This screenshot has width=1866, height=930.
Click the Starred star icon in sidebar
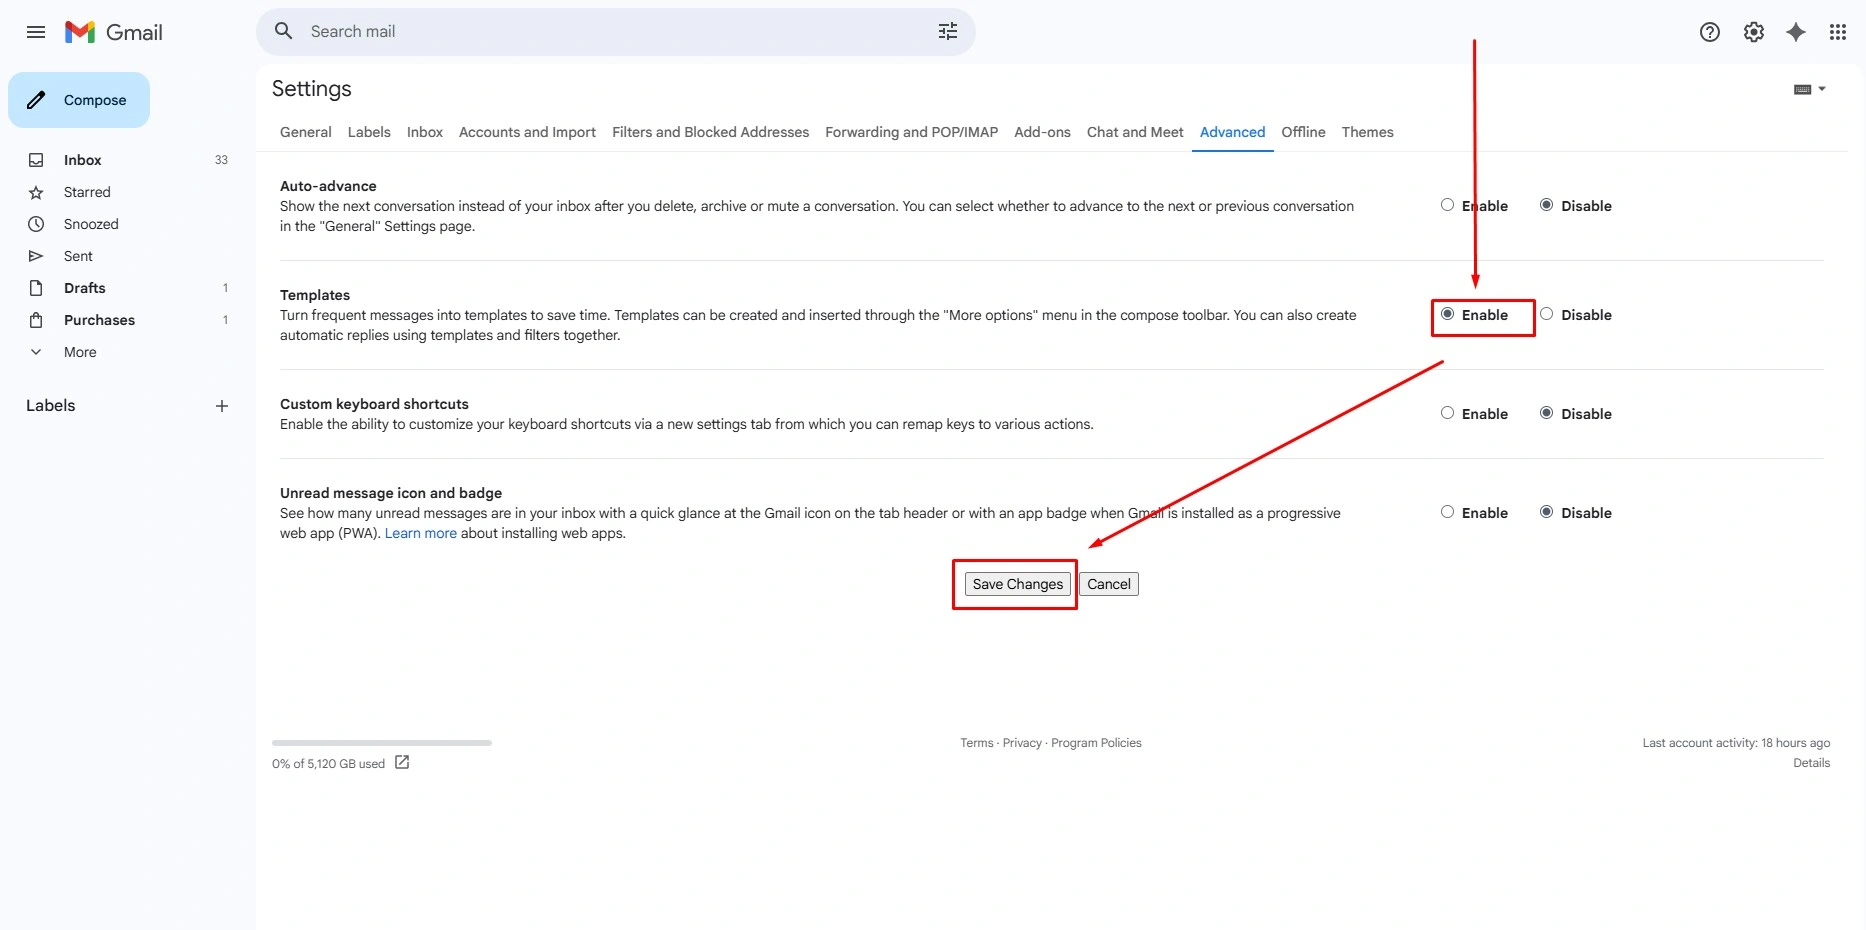click(36, 192)
